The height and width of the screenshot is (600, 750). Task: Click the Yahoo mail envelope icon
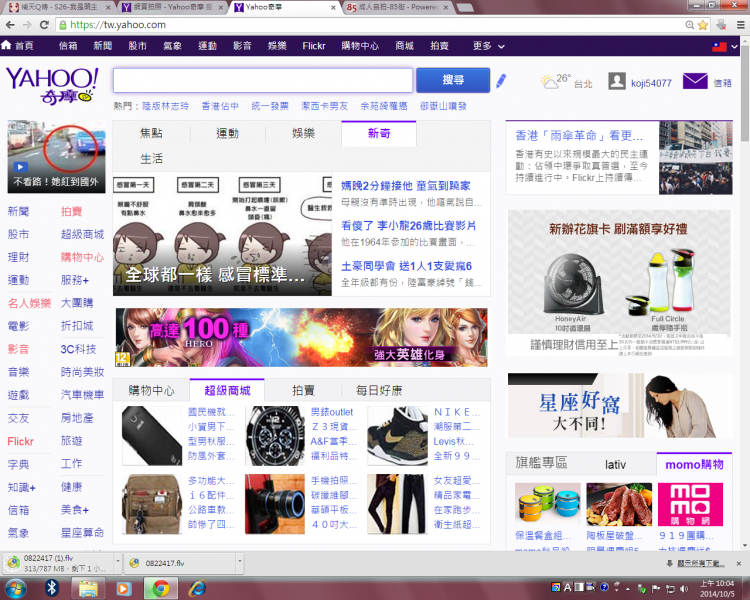click(695, 82)
